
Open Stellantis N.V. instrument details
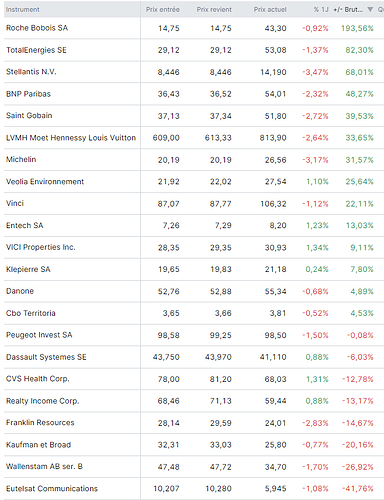31,72
